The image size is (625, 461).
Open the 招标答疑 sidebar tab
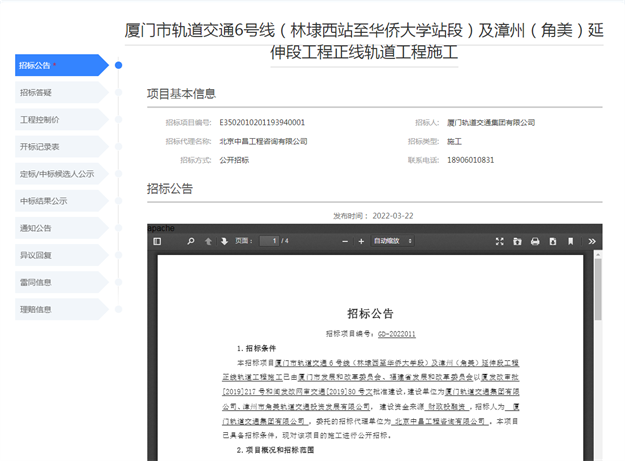click(x=61, y=92)
